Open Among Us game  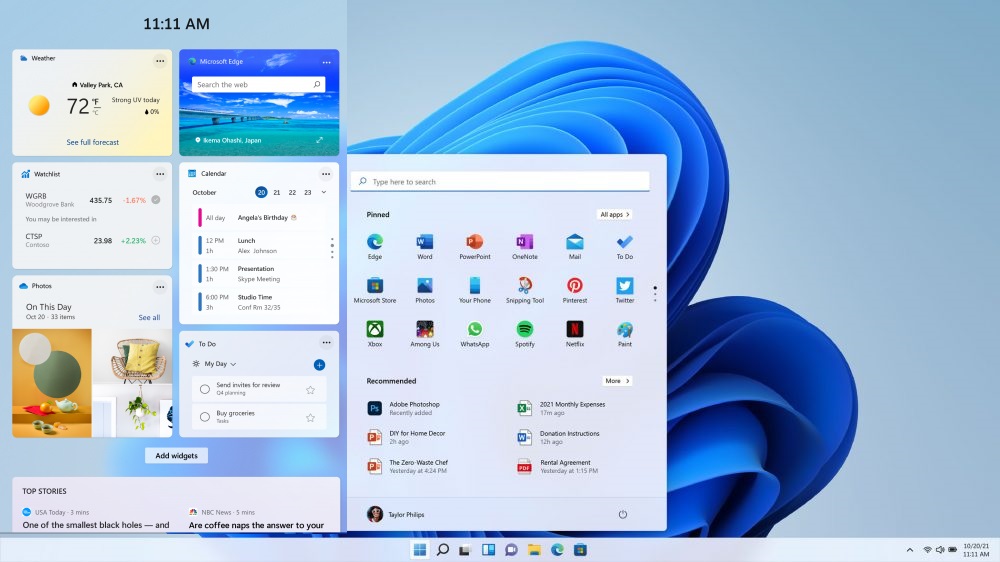point(425,334)
